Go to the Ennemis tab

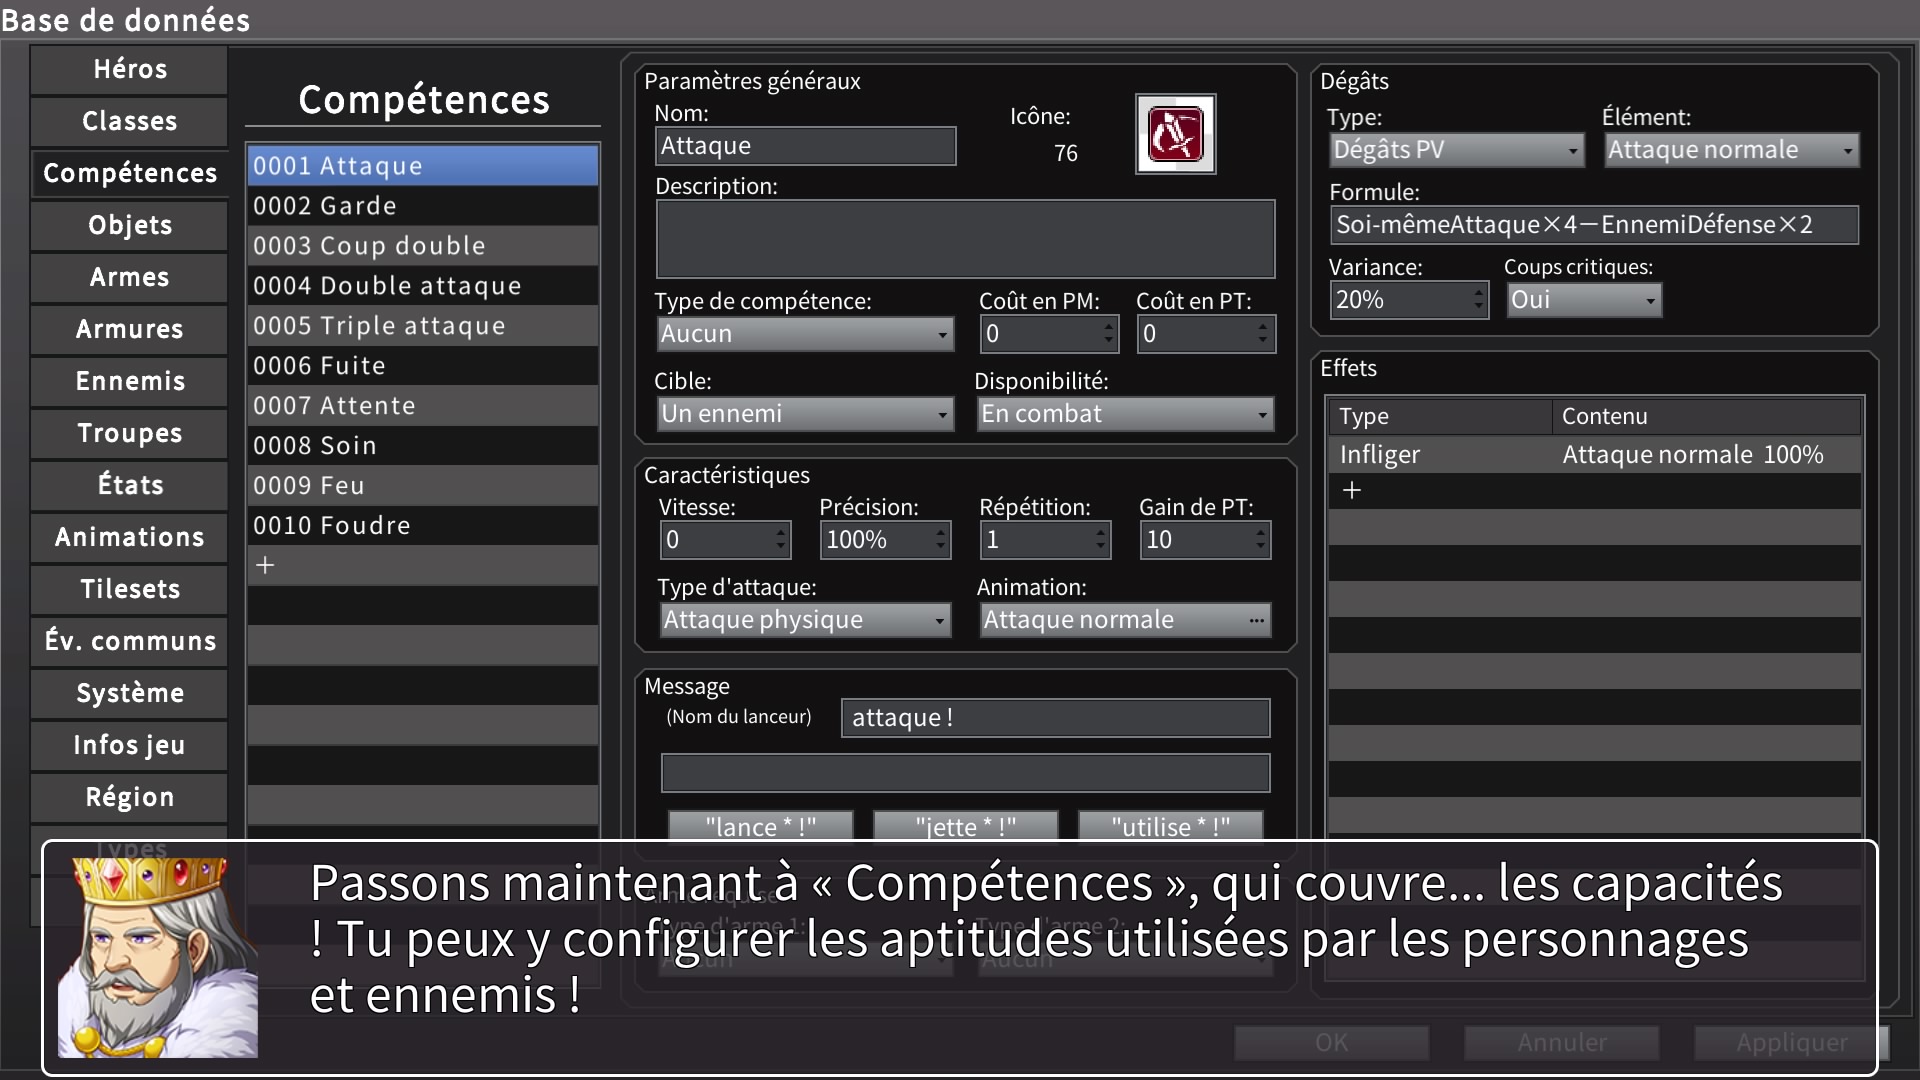(130, 381)
